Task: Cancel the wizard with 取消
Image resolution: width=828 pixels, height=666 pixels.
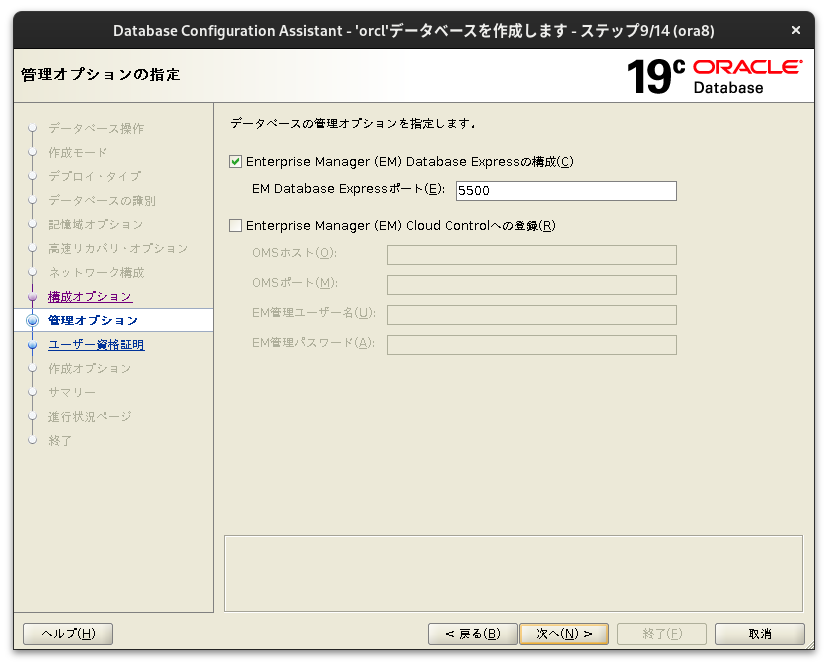Action: (760, 633)
